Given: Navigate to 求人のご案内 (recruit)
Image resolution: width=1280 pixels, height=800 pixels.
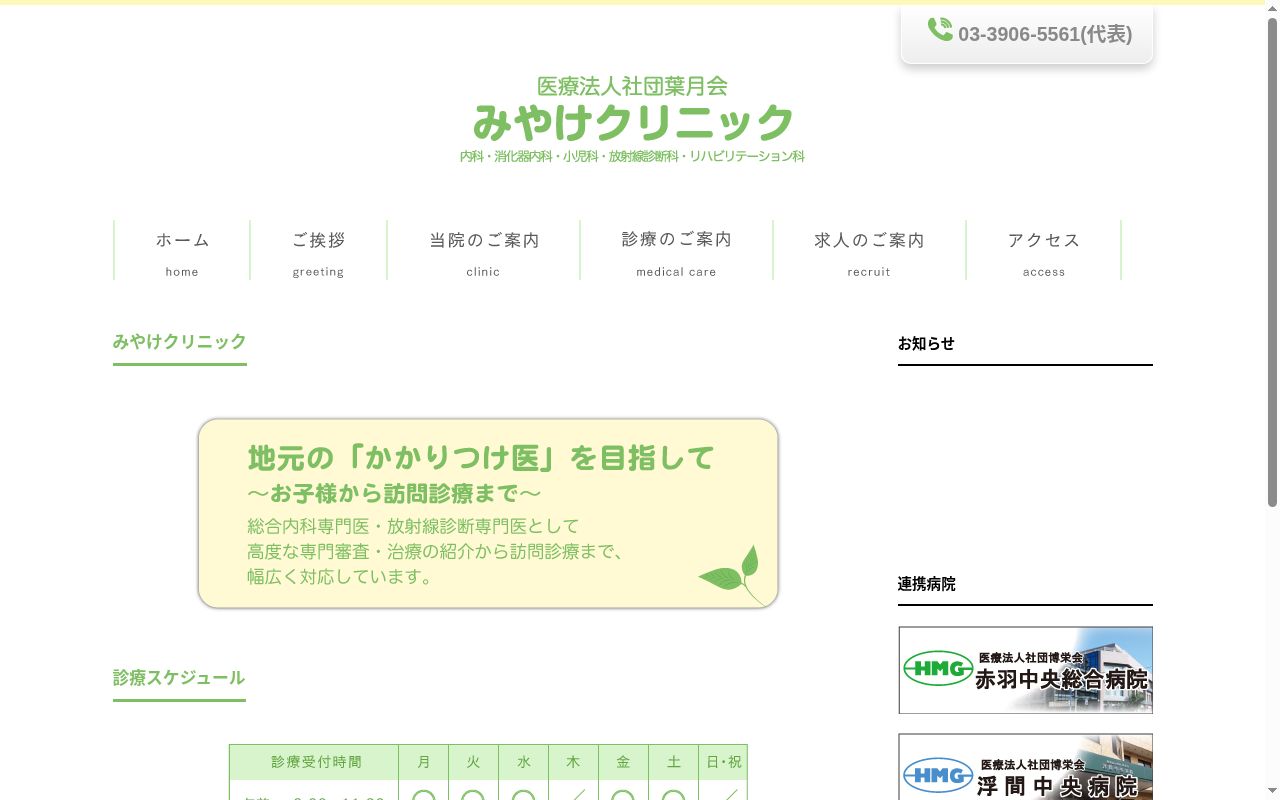Looking at the screenshot, I should (x=869, y=250).
